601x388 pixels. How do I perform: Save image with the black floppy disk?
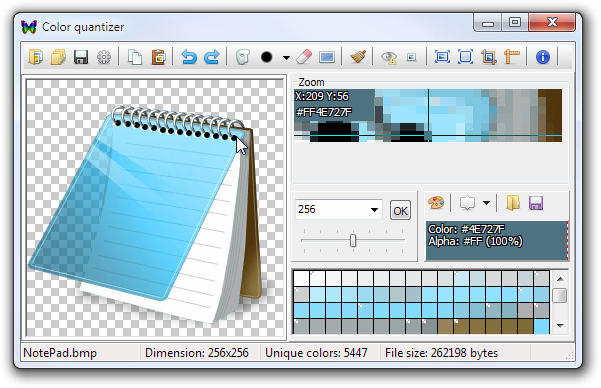pos(81,57)
